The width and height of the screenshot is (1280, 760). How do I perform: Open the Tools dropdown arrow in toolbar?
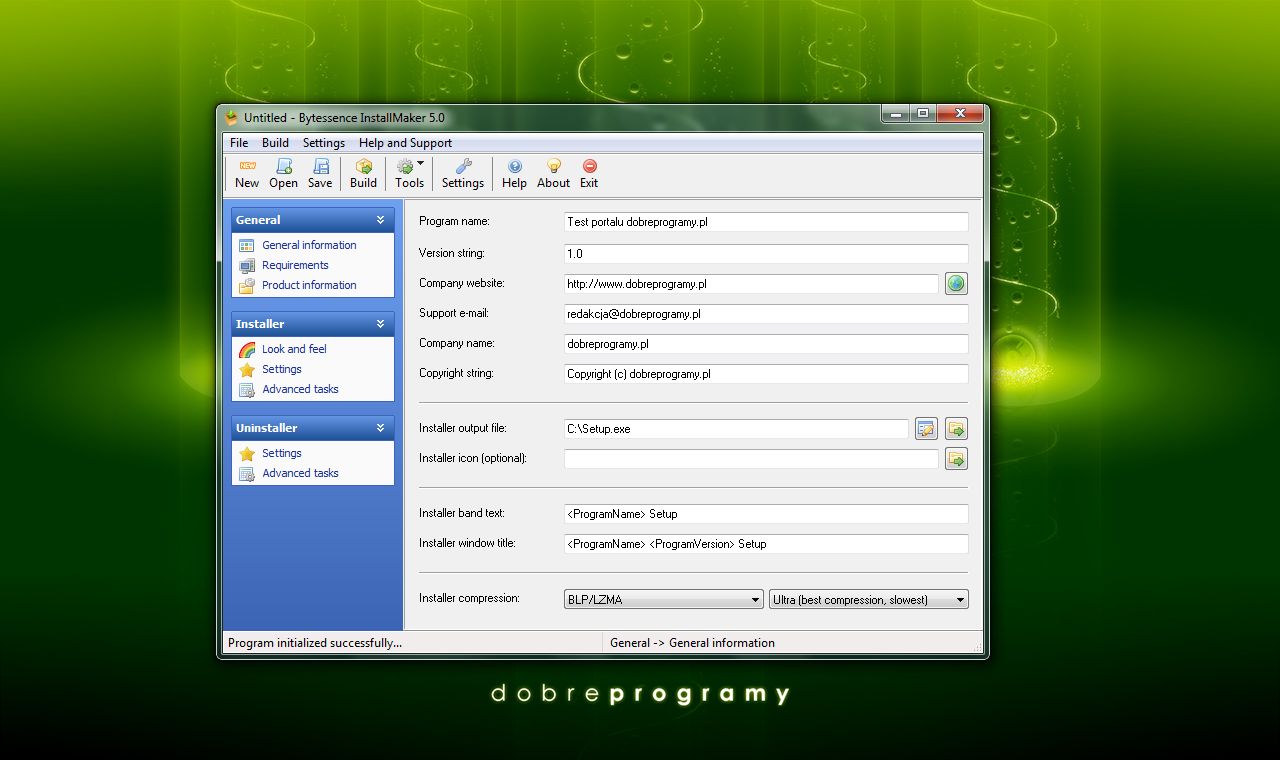420,163
